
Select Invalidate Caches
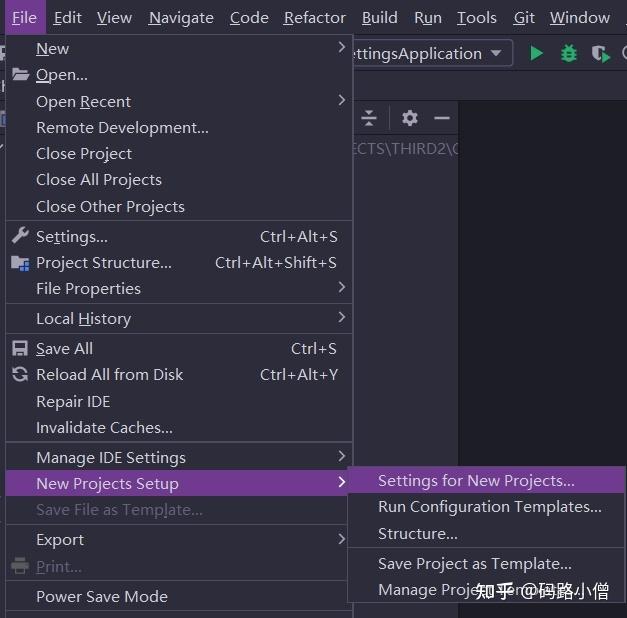point(104,427)
